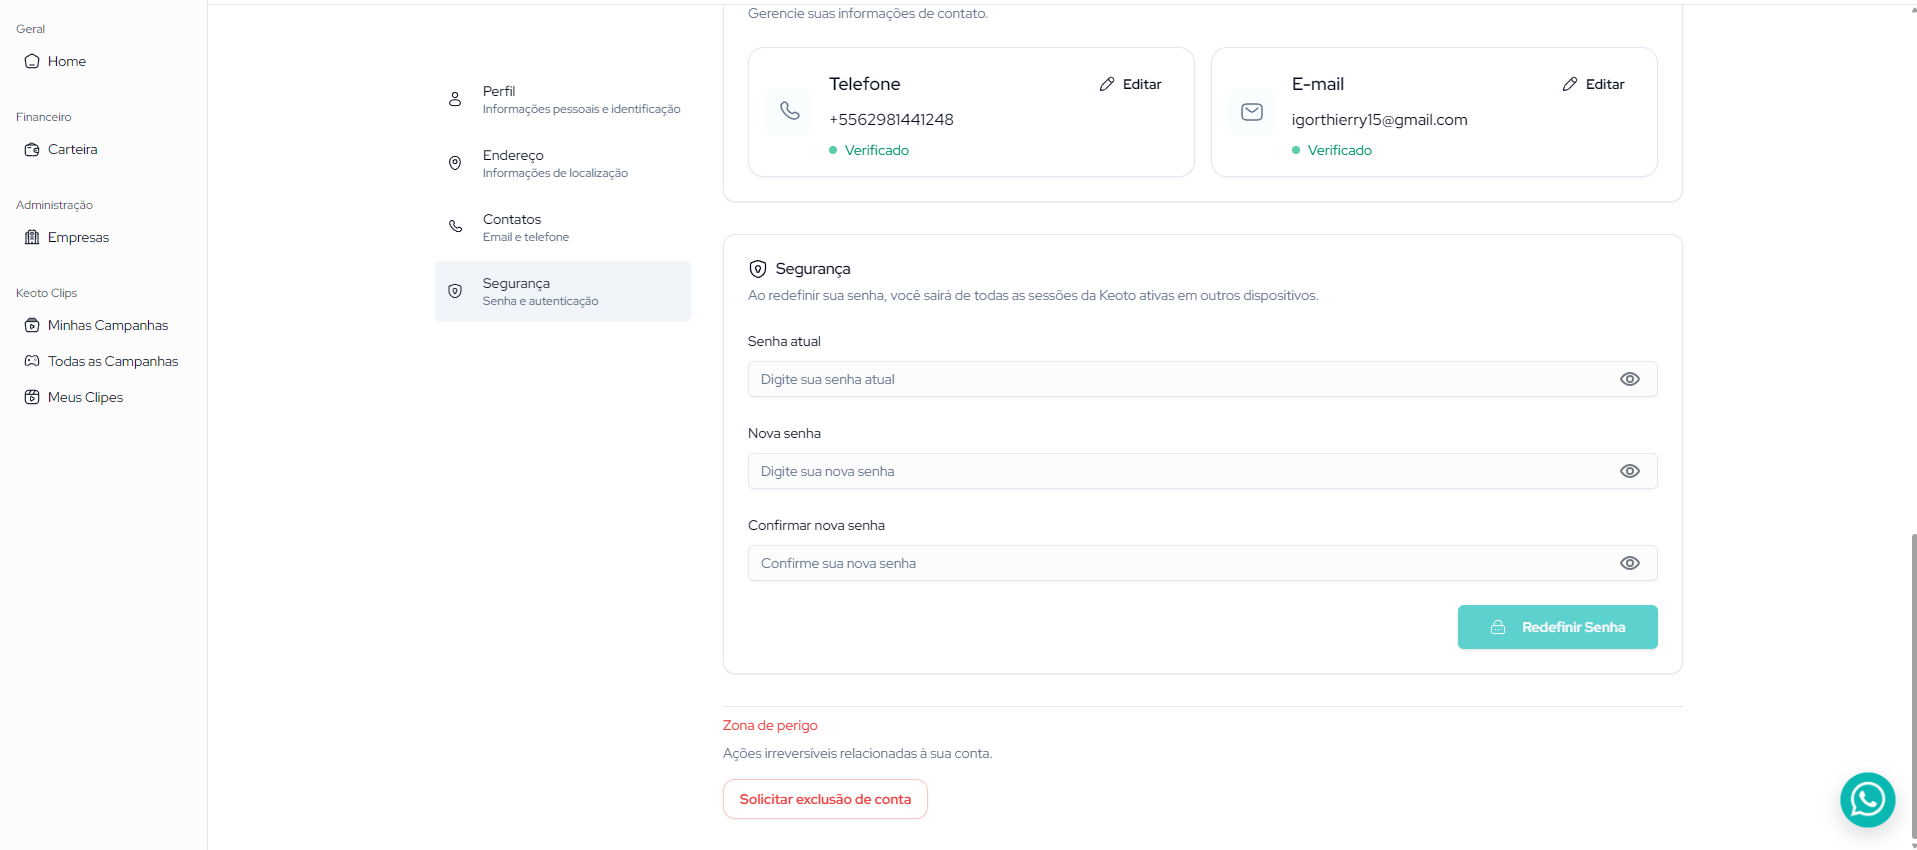Click the phone icon in Telefone card

point(790,111)
